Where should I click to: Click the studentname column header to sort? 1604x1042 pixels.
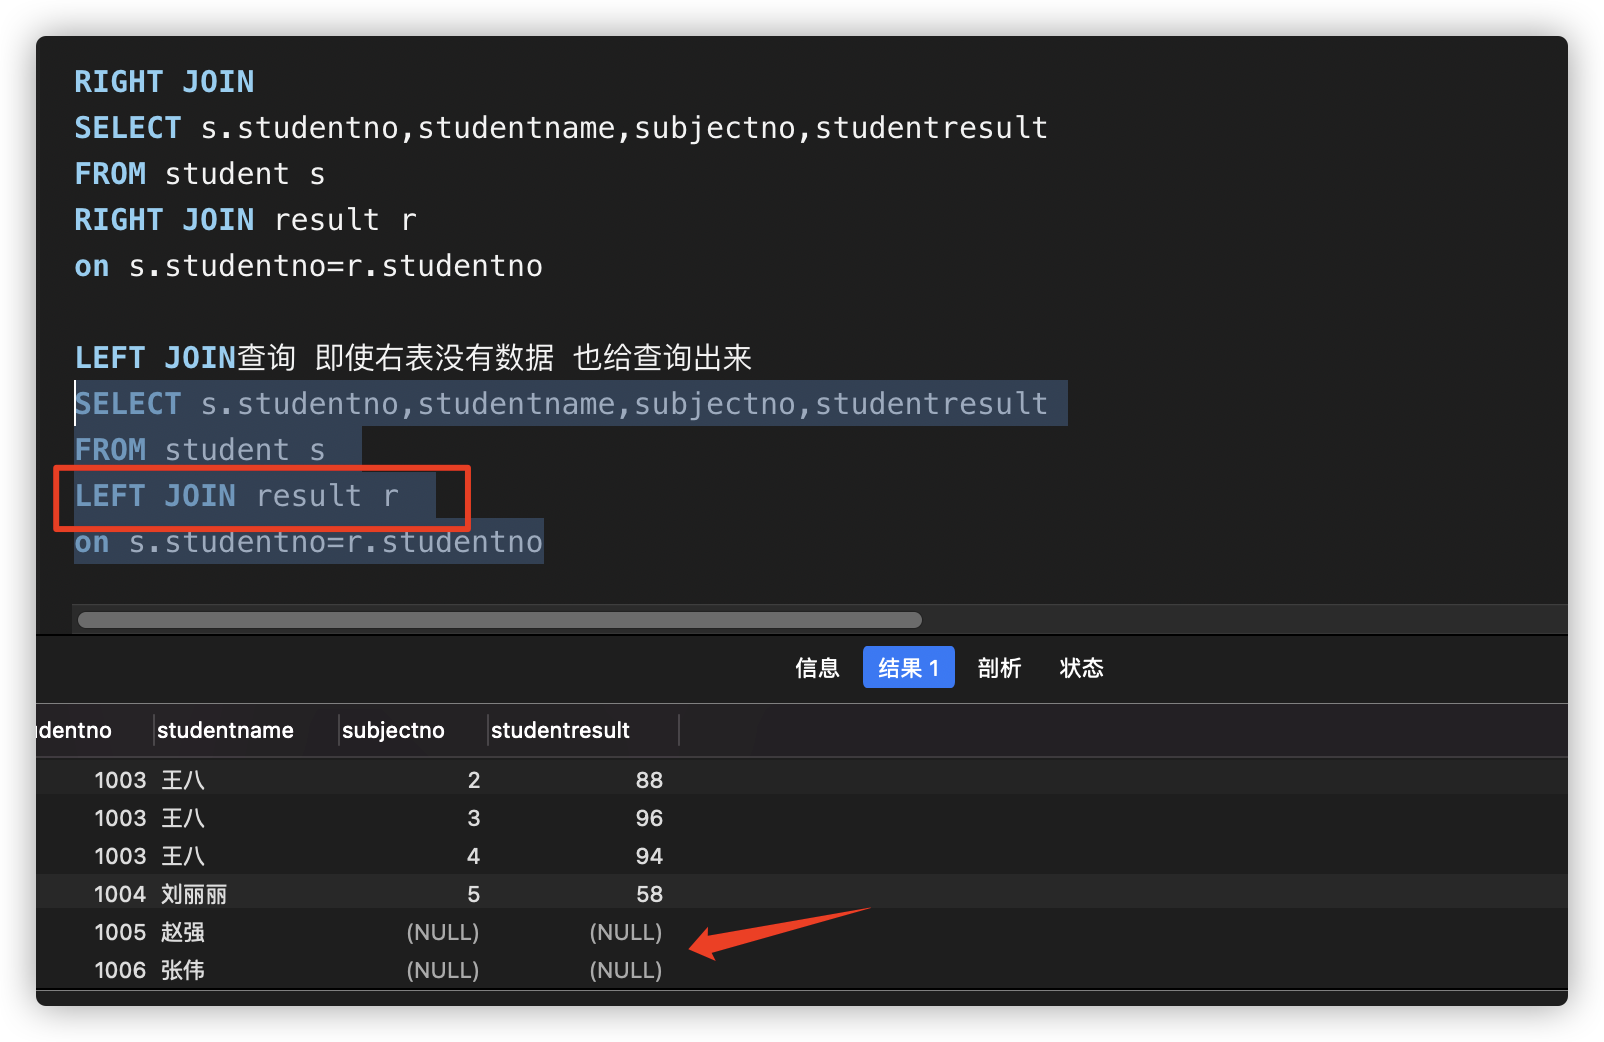pyautogui.click(x=224, y=730)
